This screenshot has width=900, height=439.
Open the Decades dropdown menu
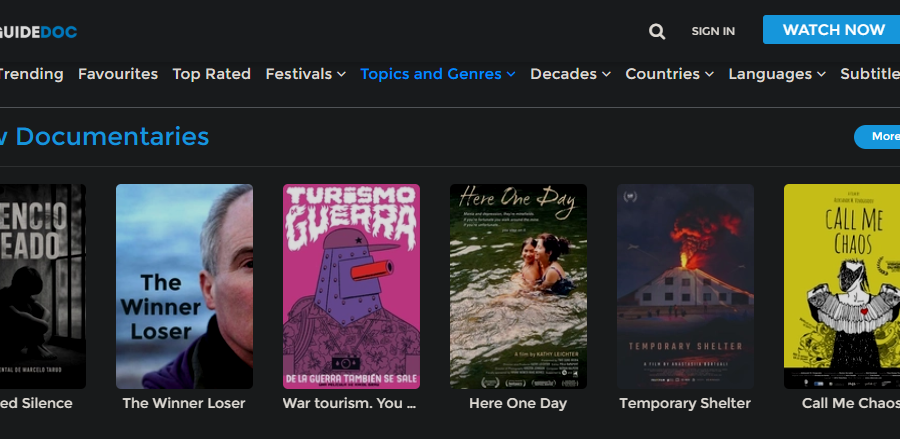click(x=570, y=74)
